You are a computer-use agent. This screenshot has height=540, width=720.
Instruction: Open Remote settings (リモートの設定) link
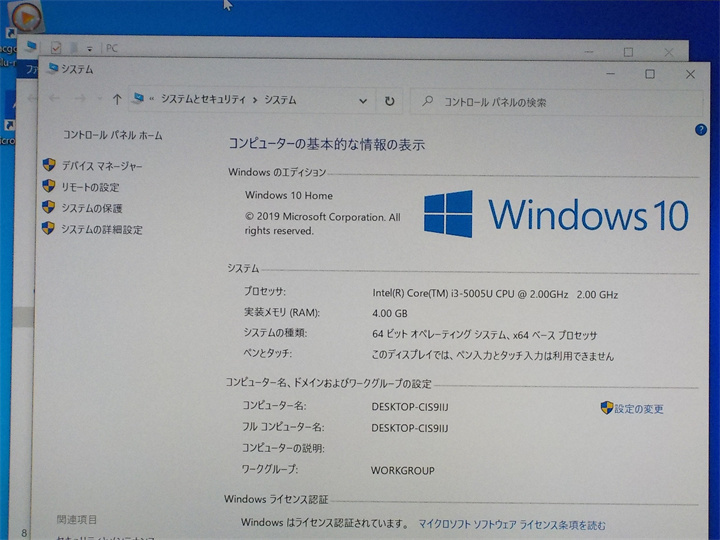click(90, 187)
